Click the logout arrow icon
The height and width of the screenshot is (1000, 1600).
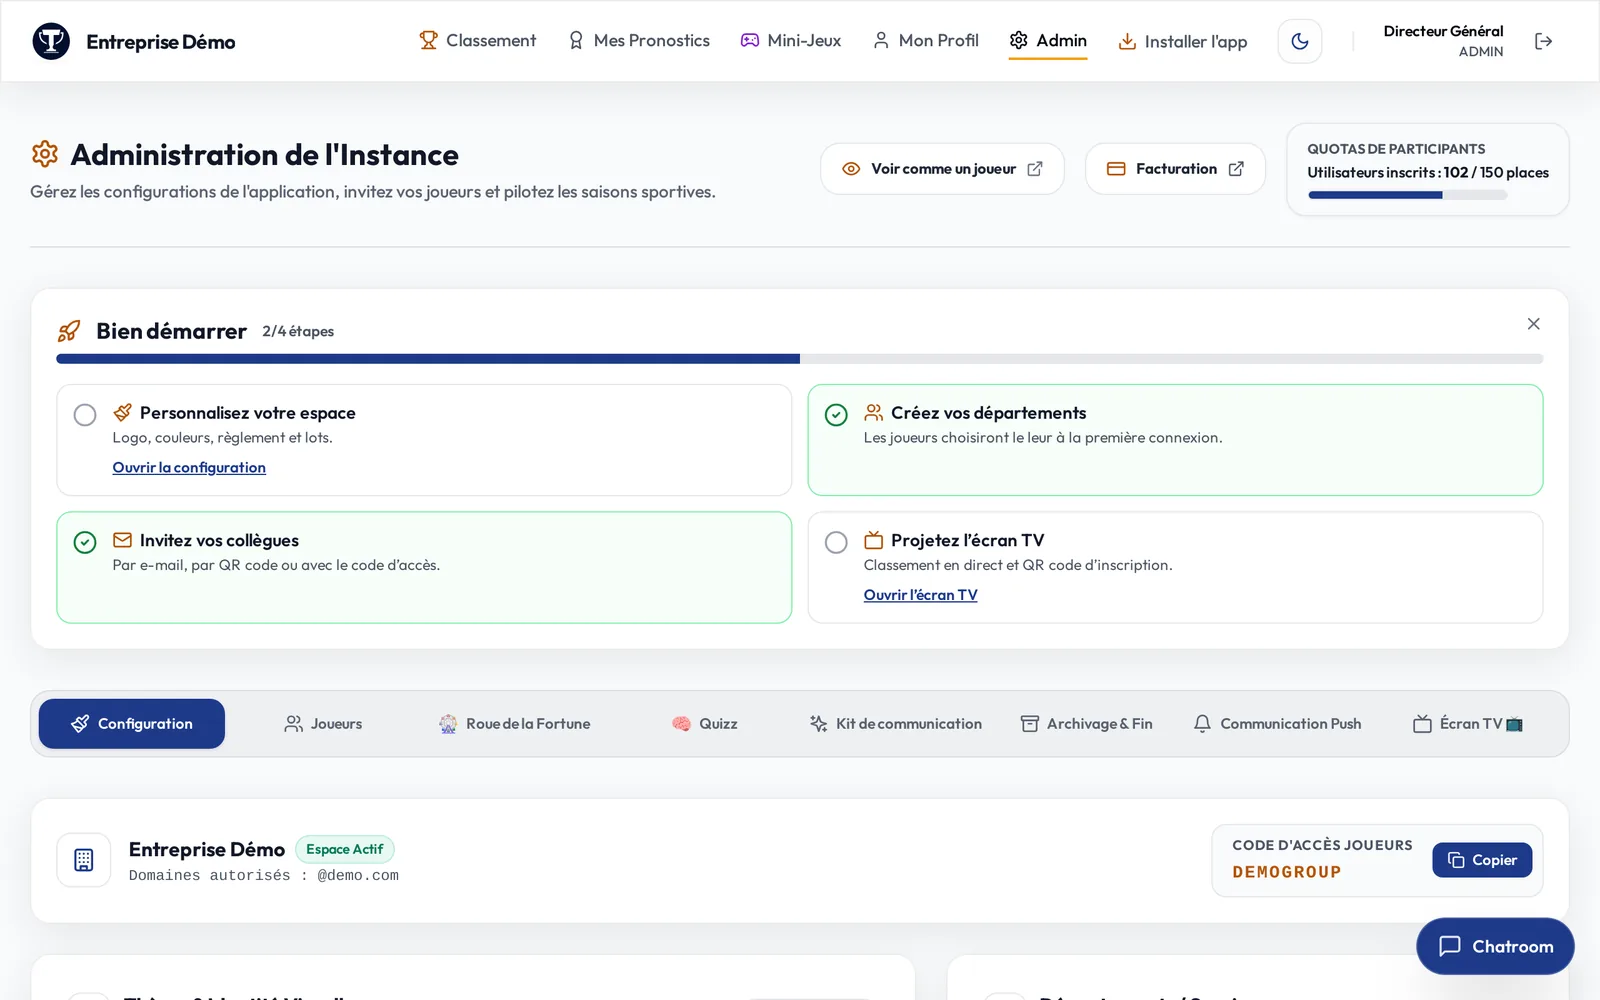pos(1543,41)
